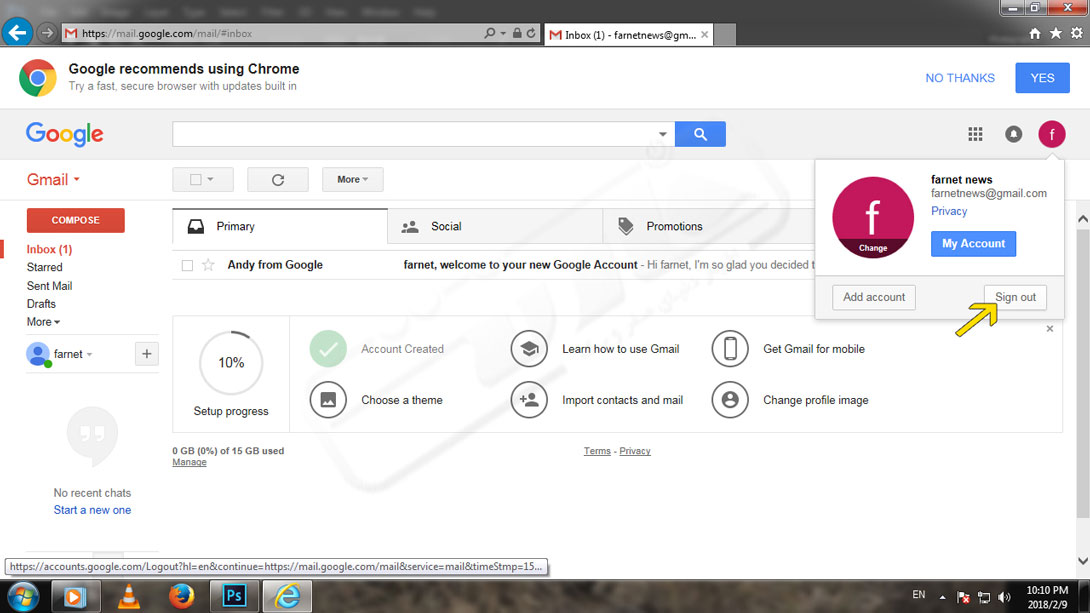Click the Windows Start button
The width and height of the screenshot is (1090, 613).
point(23,596)
